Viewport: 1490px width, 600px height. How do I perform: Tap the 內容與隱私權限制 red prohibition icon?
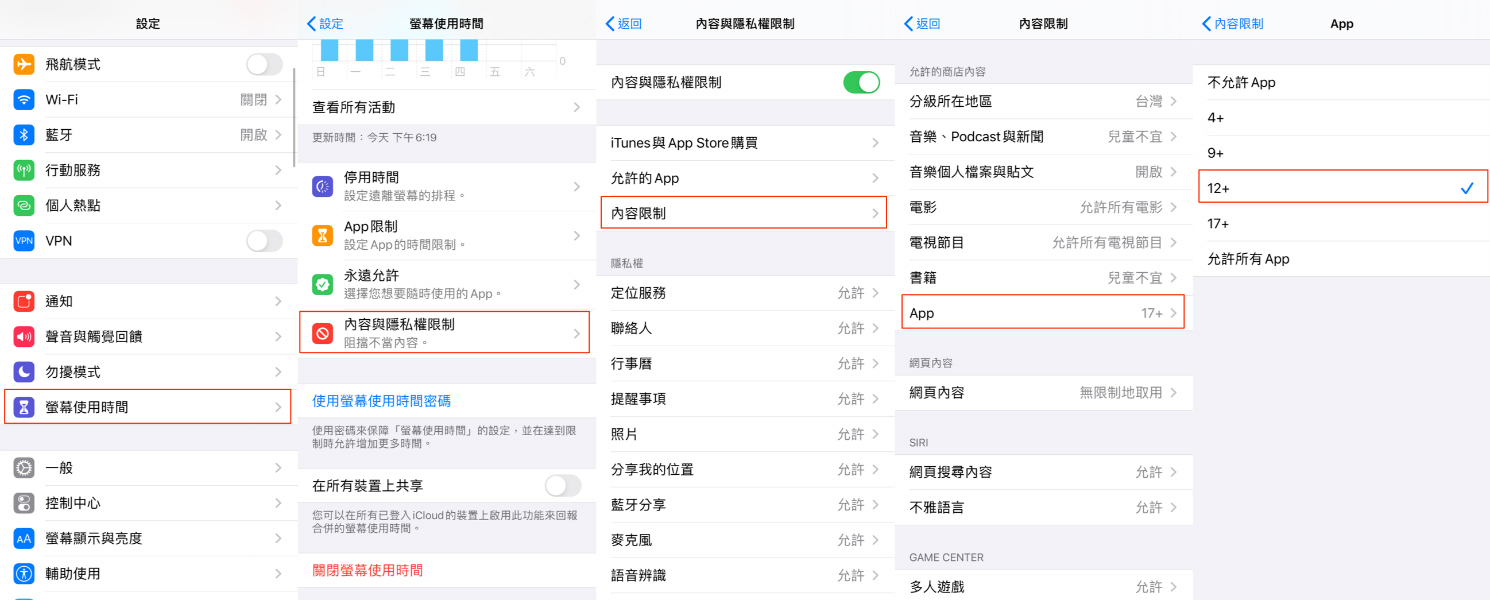tap(322, 333)
